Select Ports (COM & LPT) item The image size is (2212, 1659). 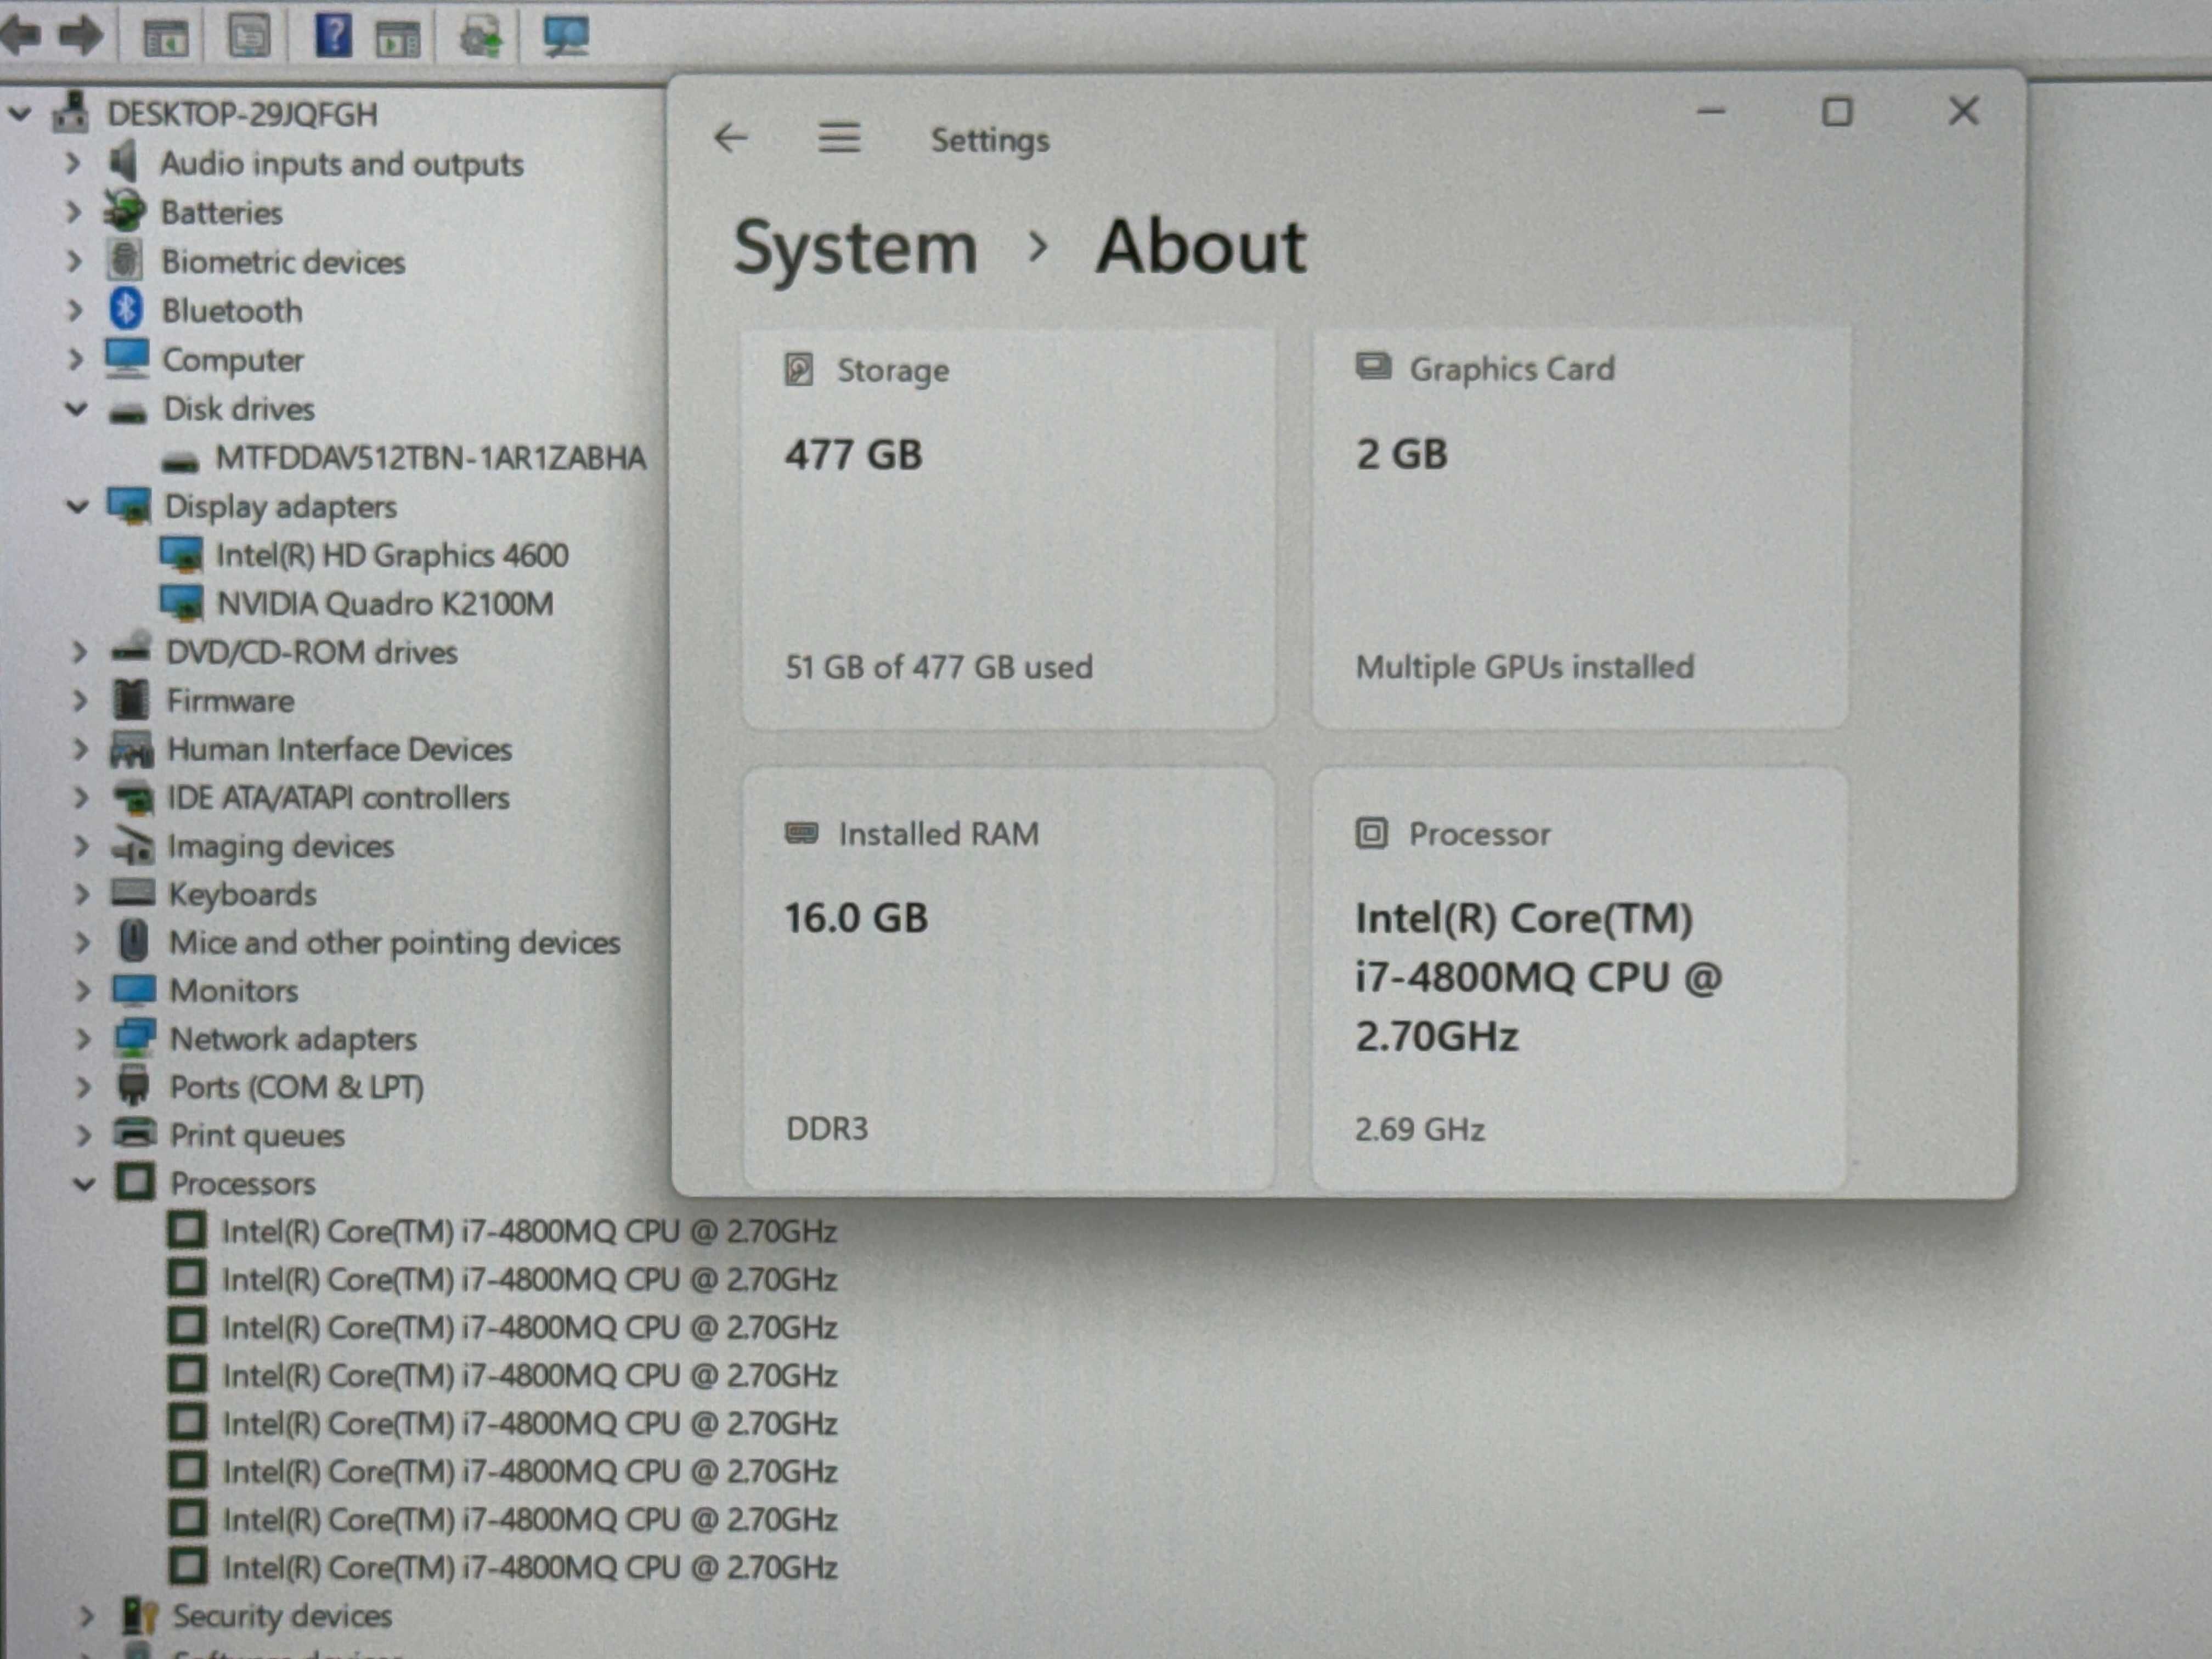(x=296, y=1087)
